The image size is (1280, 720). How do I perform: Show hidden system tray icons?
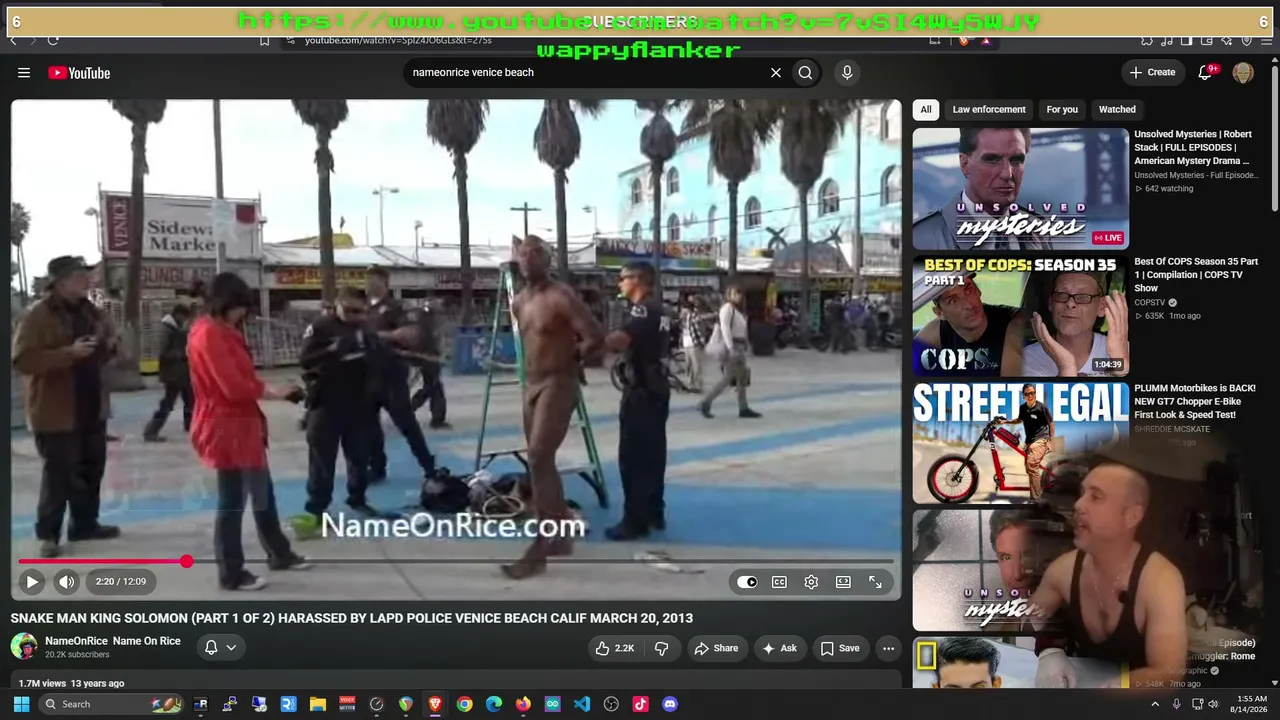(1155, 704)
